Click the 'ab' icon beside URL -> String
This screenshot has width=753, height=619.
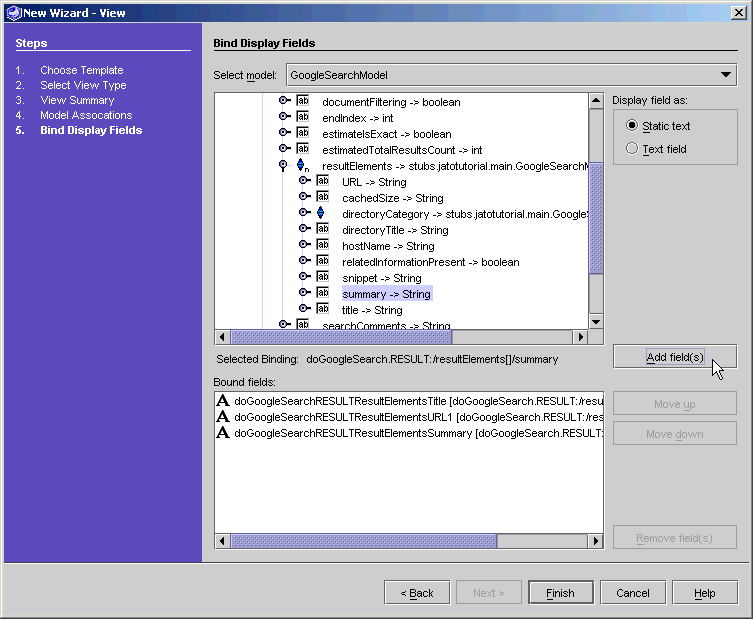(x=323, y=181)
